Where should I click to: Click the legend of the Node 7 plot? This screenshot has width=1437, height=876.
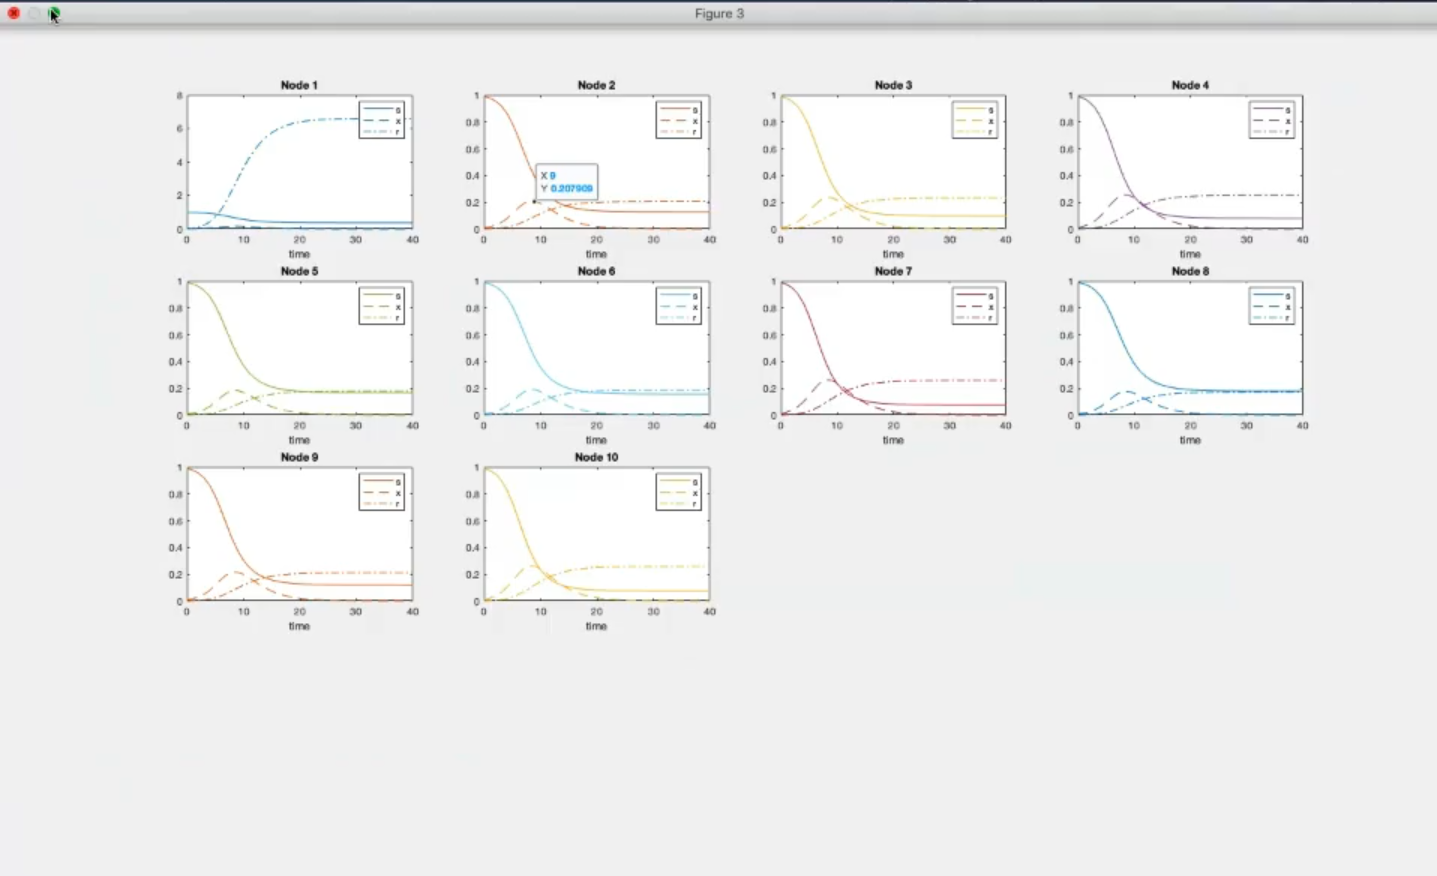pyautogui.click(x=974, y=306)
